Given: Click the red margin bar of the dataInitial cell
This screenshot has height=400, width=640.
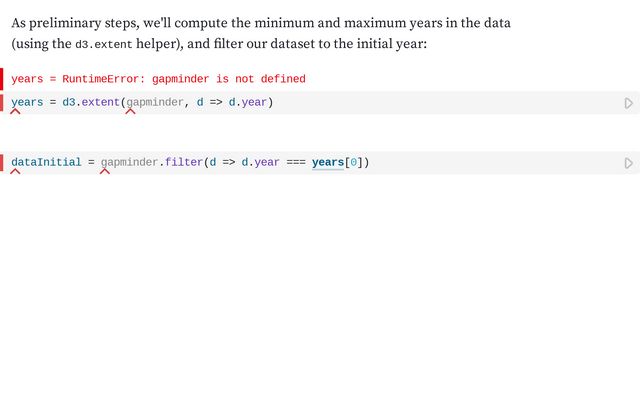Looking at the screenshot, I should pos(2,162).
